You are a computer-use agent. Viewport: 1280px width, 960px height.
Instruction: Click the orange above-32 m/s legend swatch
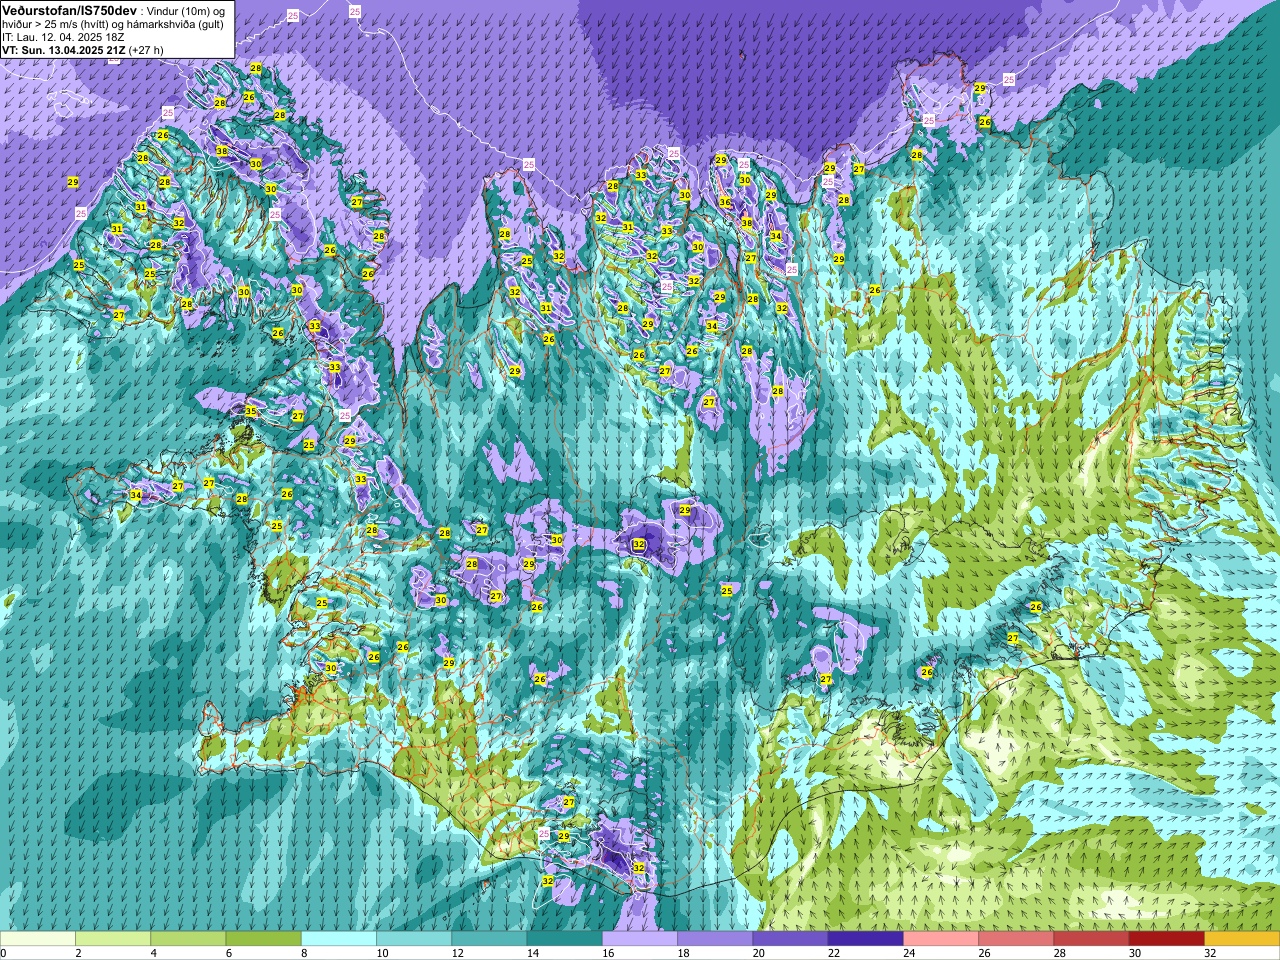pos(1242,939)
